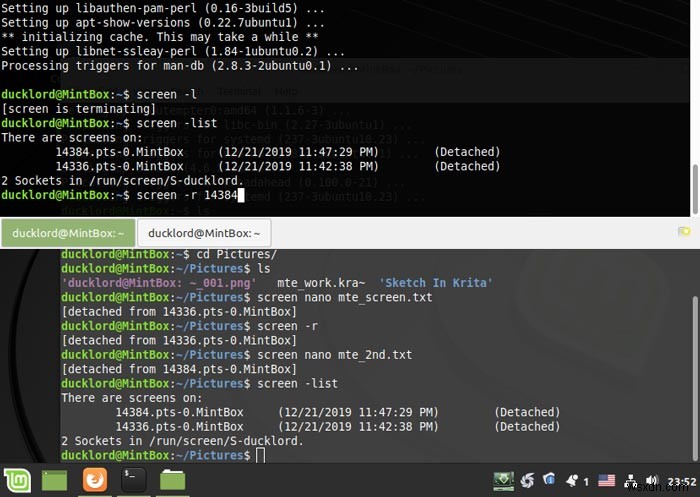700x497 pixels.
Task: Click '[detached from 14384.pts-0.MintBox]' line
Action: pyautogui.click(x=179, y=369)
